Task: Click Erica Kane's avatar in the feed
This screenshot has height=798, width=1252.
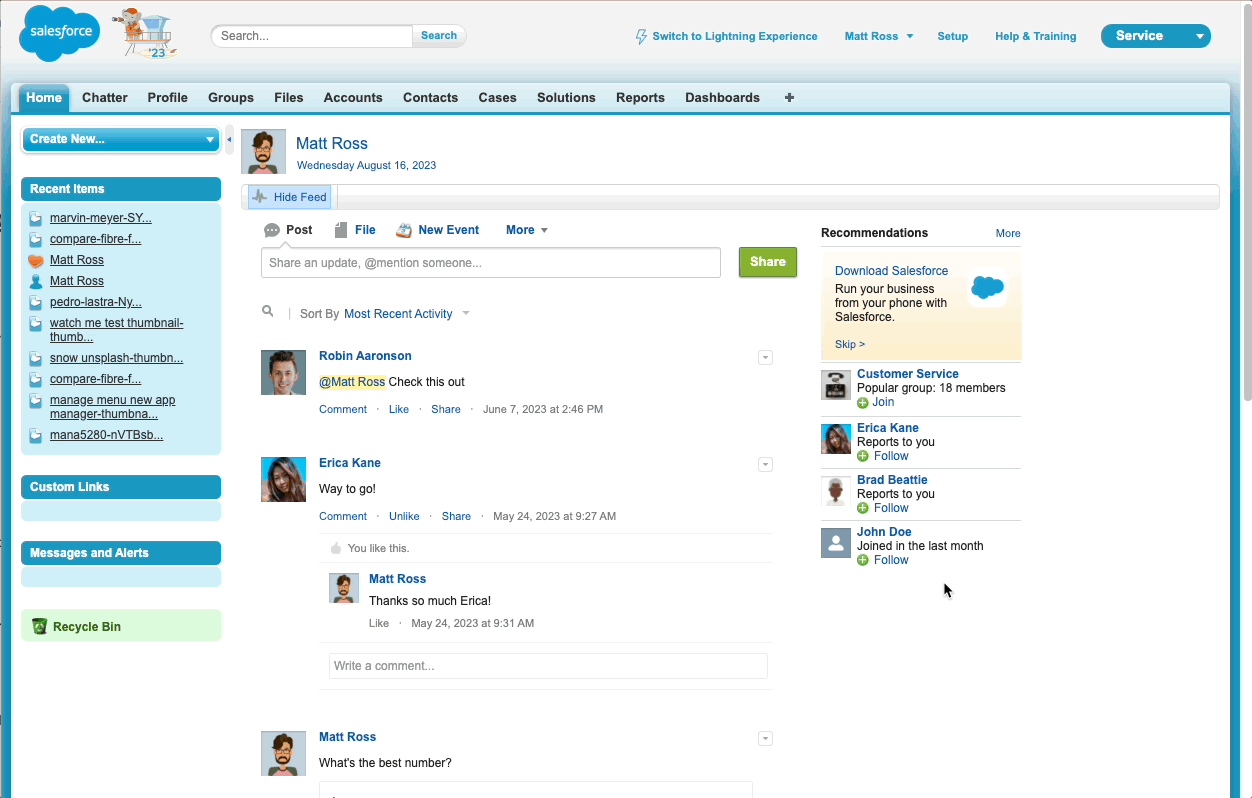Action: tap(283, 479)
